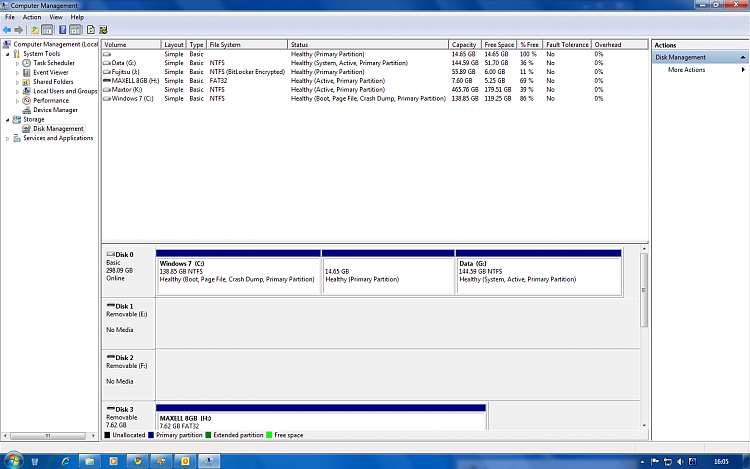Sort by the File System column header

click(247, 44)
